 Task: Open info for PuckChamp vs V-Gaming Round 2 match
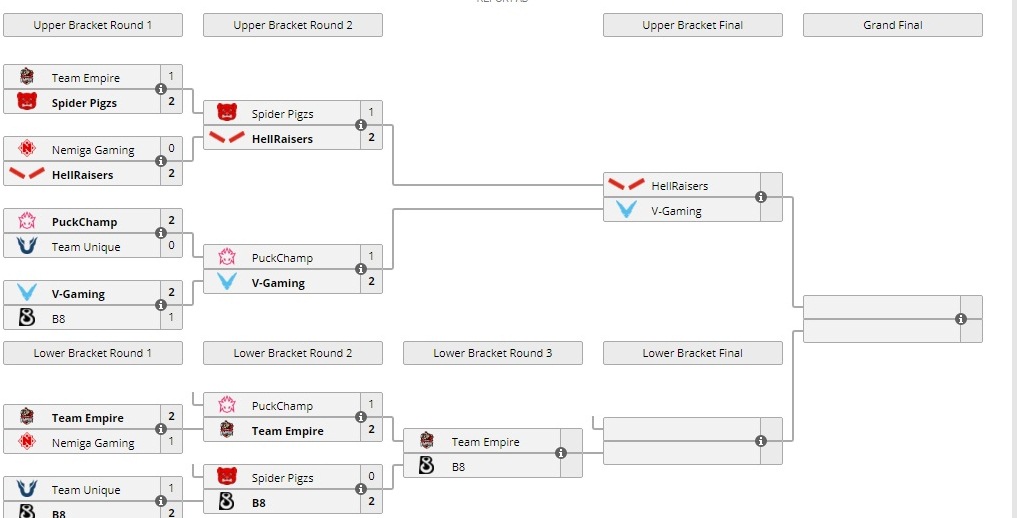(361, 269)
